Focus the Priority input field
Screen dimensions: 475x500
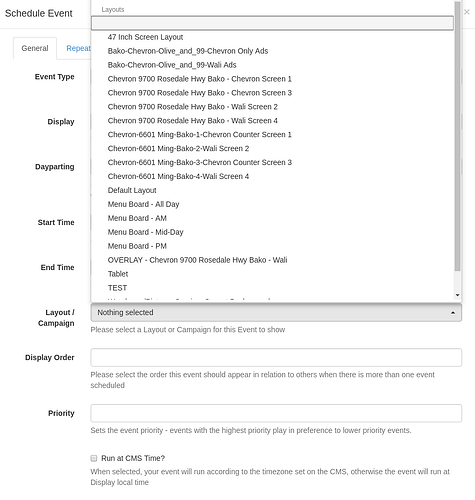pos(276,413)
